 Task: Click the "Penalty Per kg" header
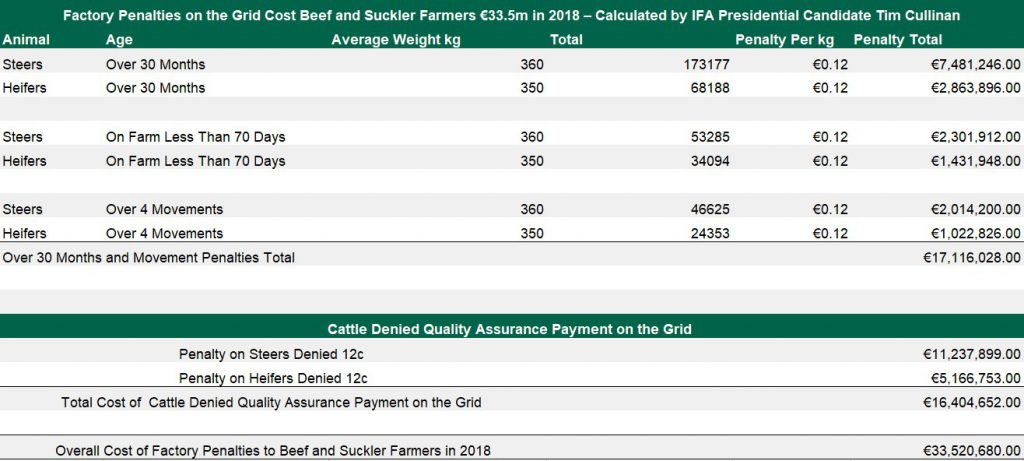(x=784, y=40)
